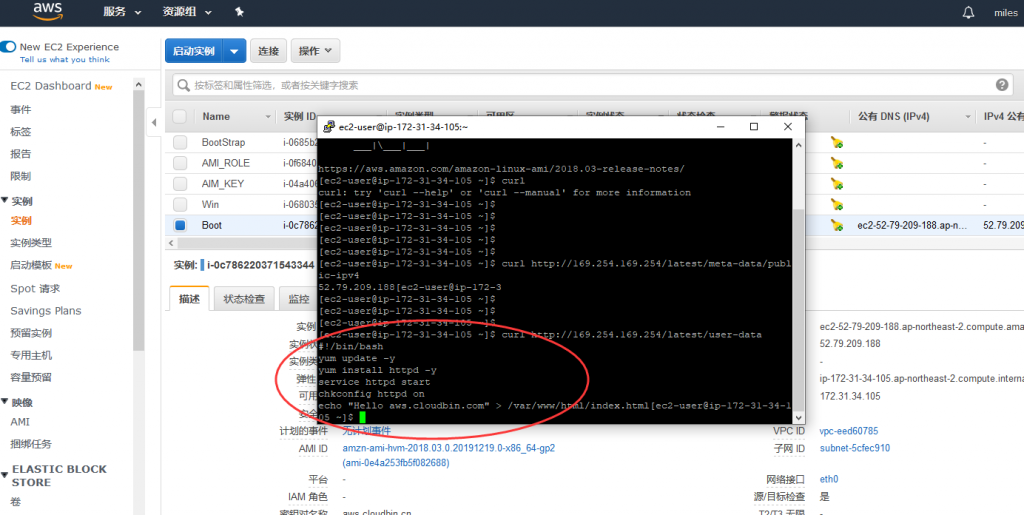Select the Boot instance name cell
1024x515 pixels.
tap(212, 225)
